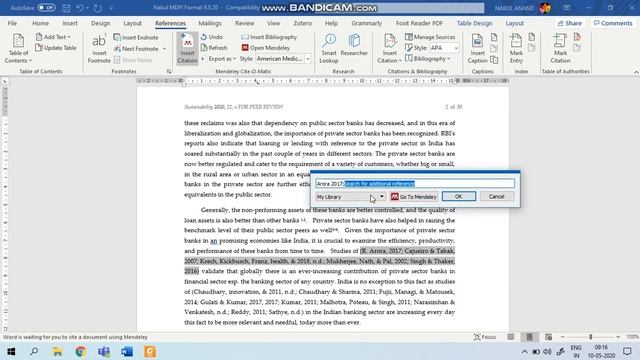The width and height of the screenshot is (640, 360).
Task: Switch to Read Mode view in status bar
Action: (x=511, y=337)
